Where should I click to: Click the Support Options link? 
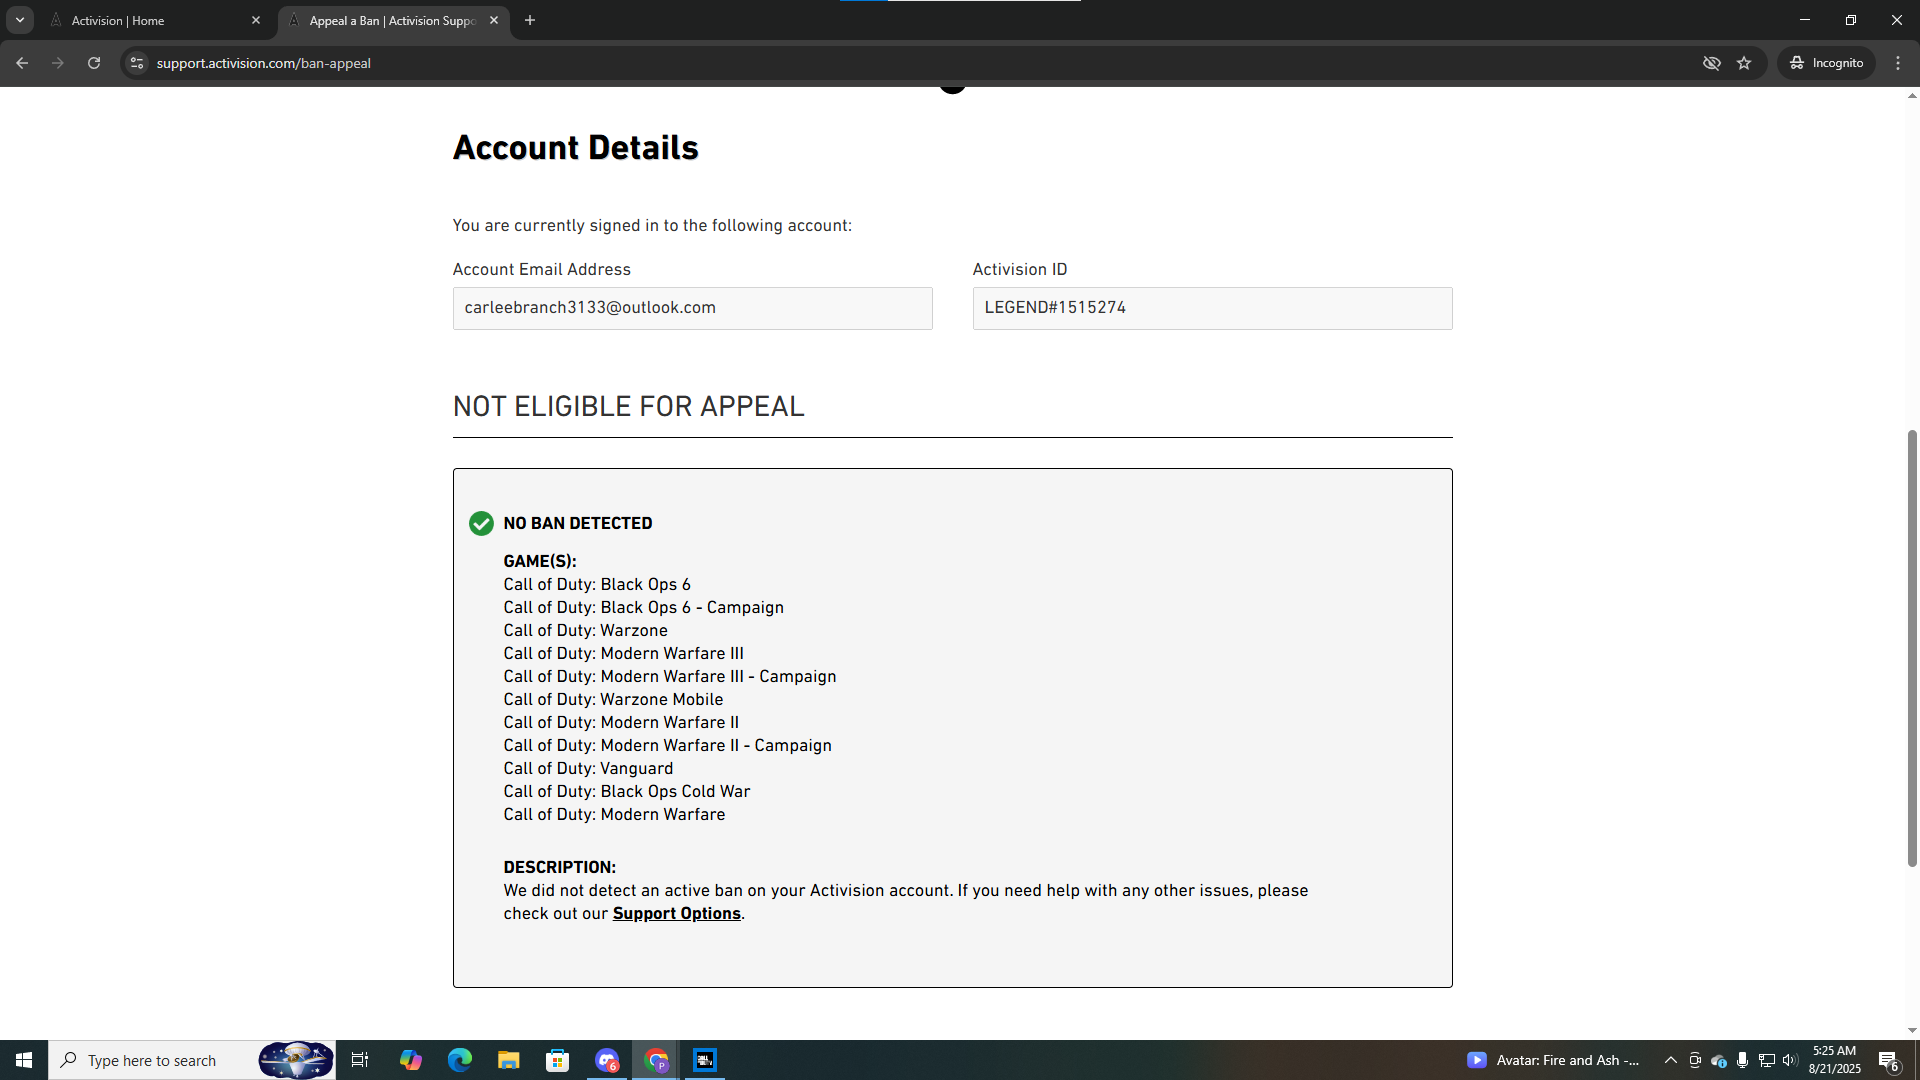click(676, 914)
